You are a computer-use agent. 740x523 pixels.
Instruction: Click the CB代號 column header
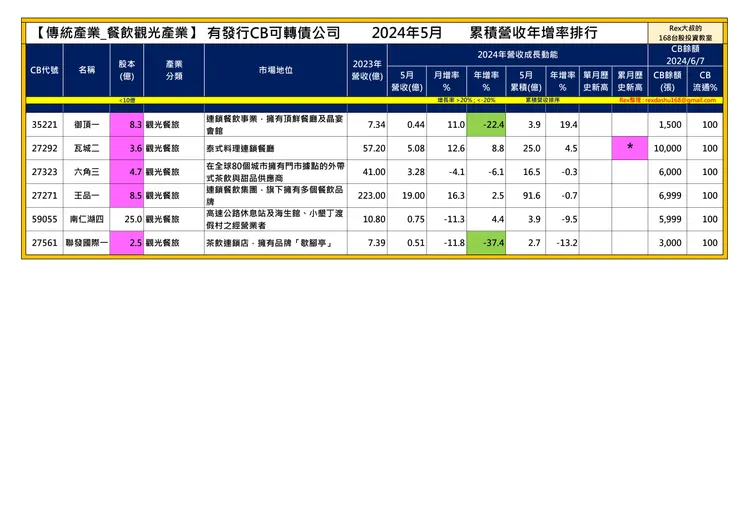[x=44, y=70]
